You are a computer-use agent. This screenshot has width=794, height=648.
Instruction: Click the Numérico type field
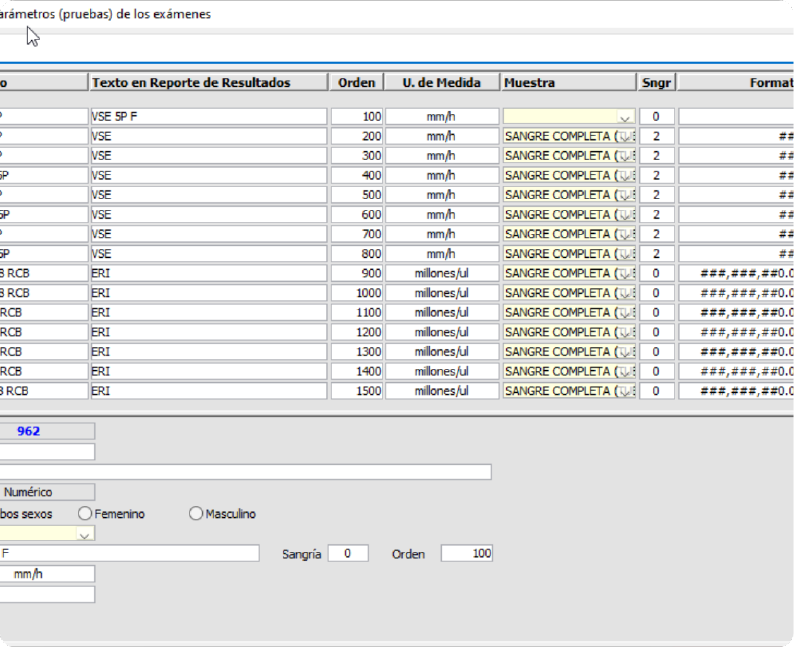pos(47,492)
